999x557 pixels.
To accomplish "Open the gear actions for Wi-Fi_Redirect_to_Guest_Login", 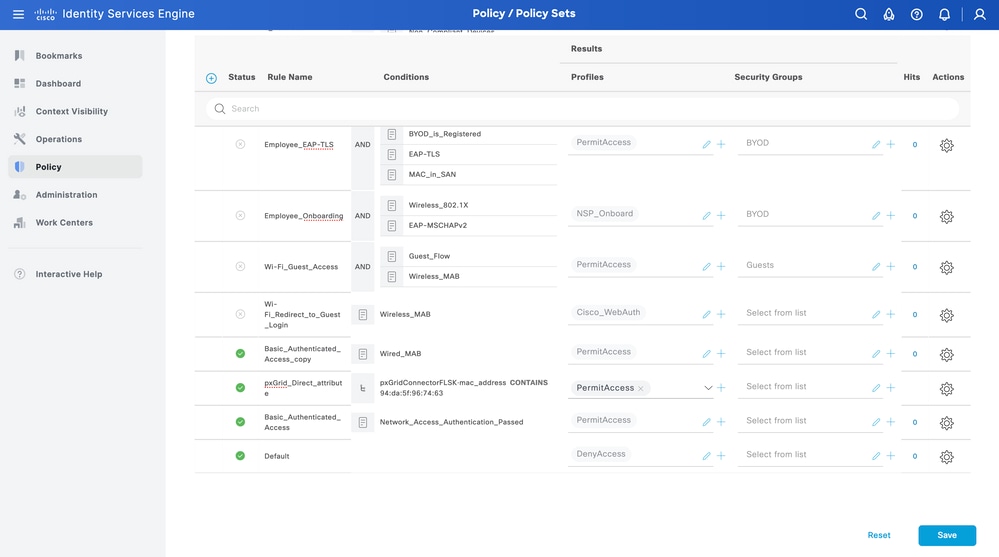I will click(x=947, y=315).
